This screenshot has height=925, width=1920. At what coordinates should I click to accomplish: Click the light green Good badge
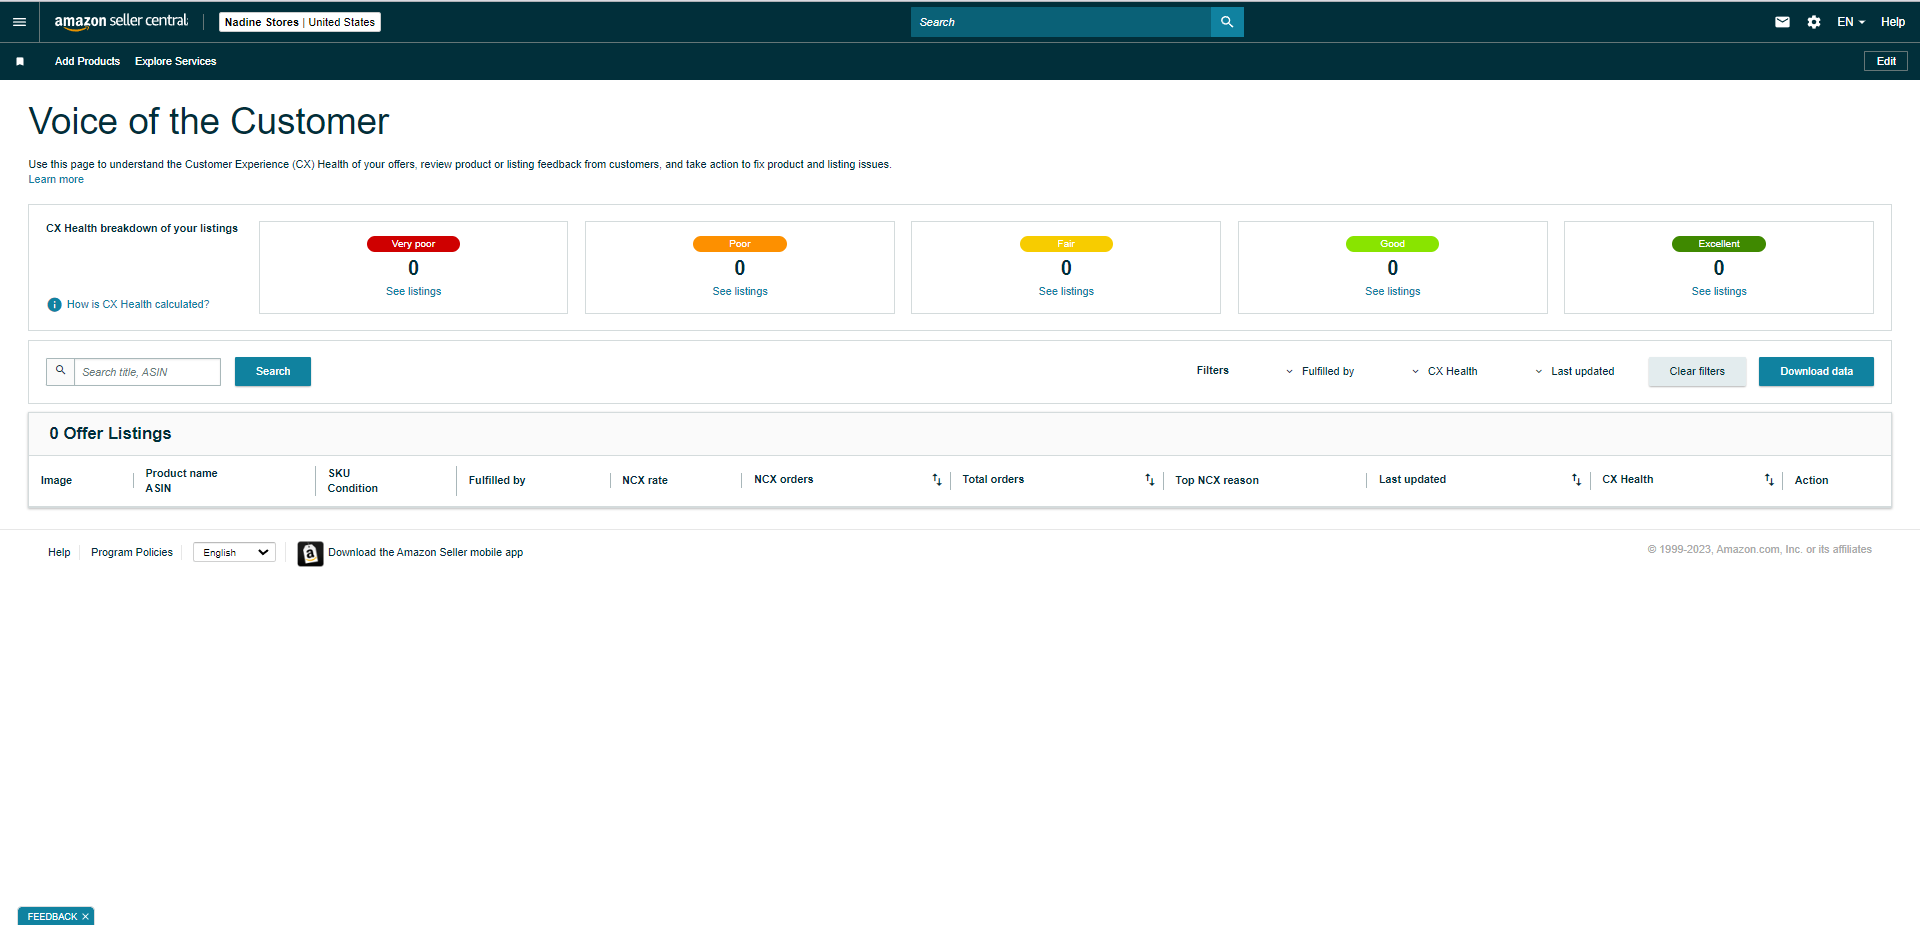(1392, 244)
